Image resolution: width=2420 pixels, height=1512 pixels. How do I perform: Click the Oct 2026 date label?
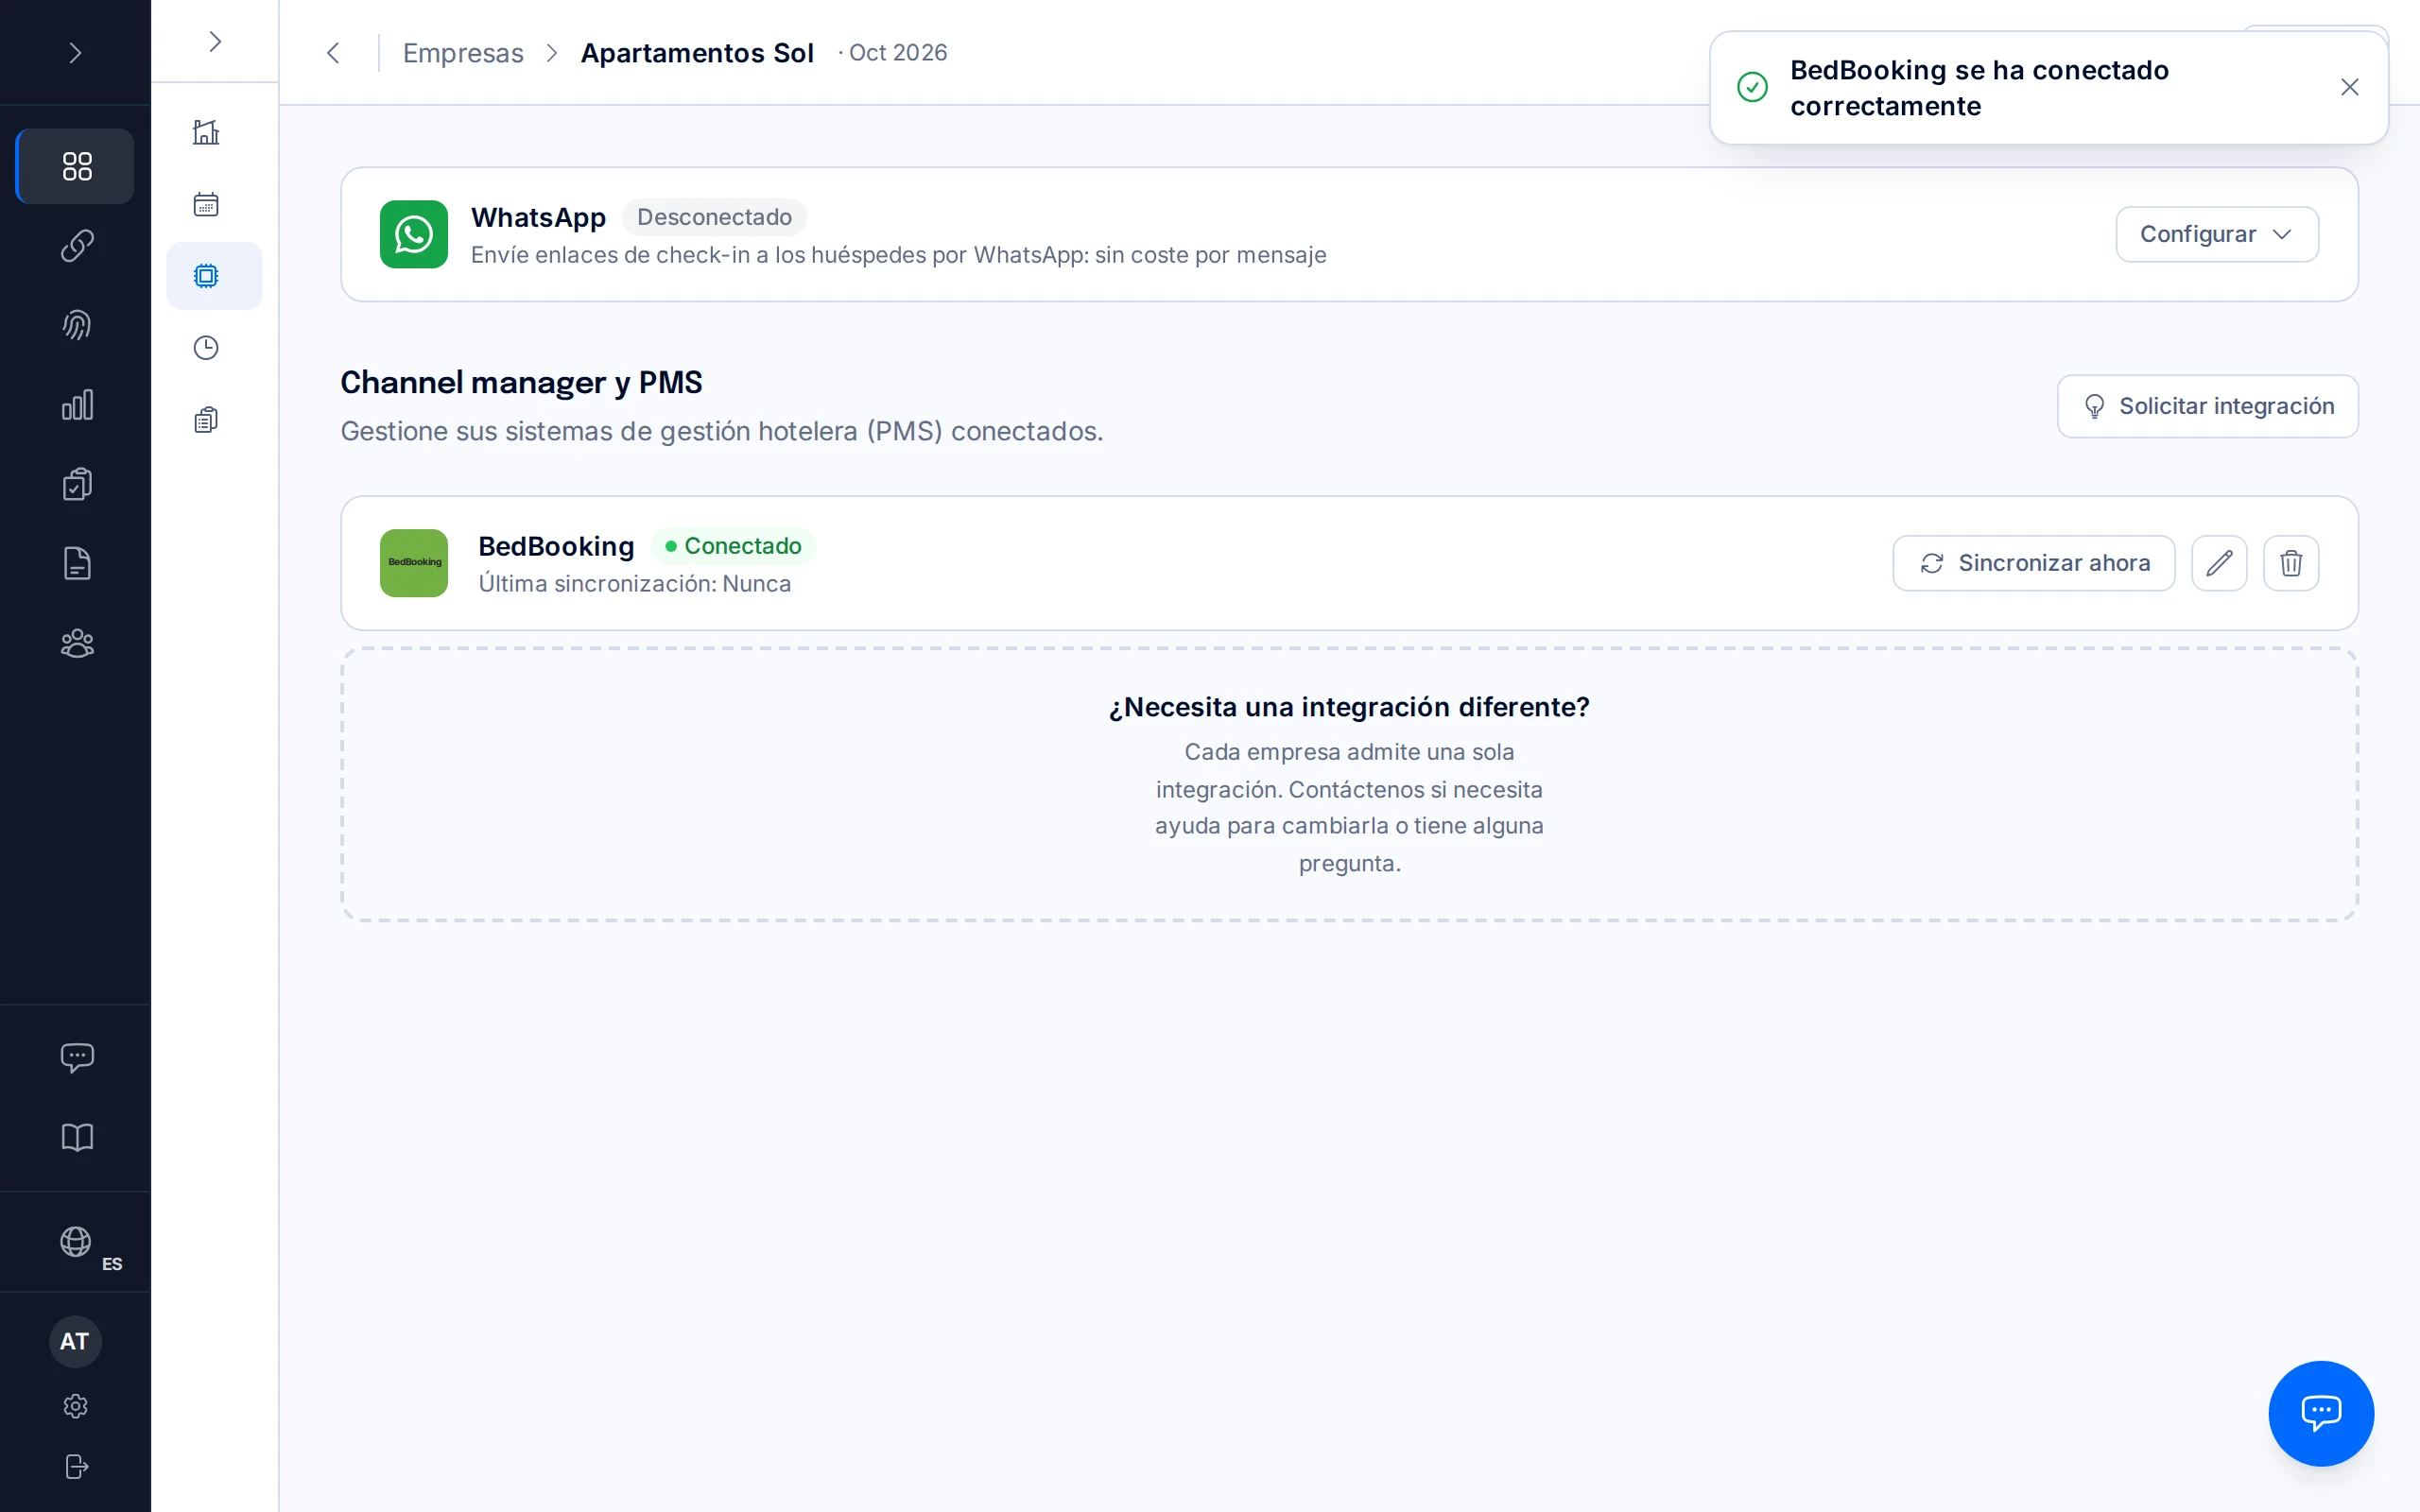click(897, 53)
